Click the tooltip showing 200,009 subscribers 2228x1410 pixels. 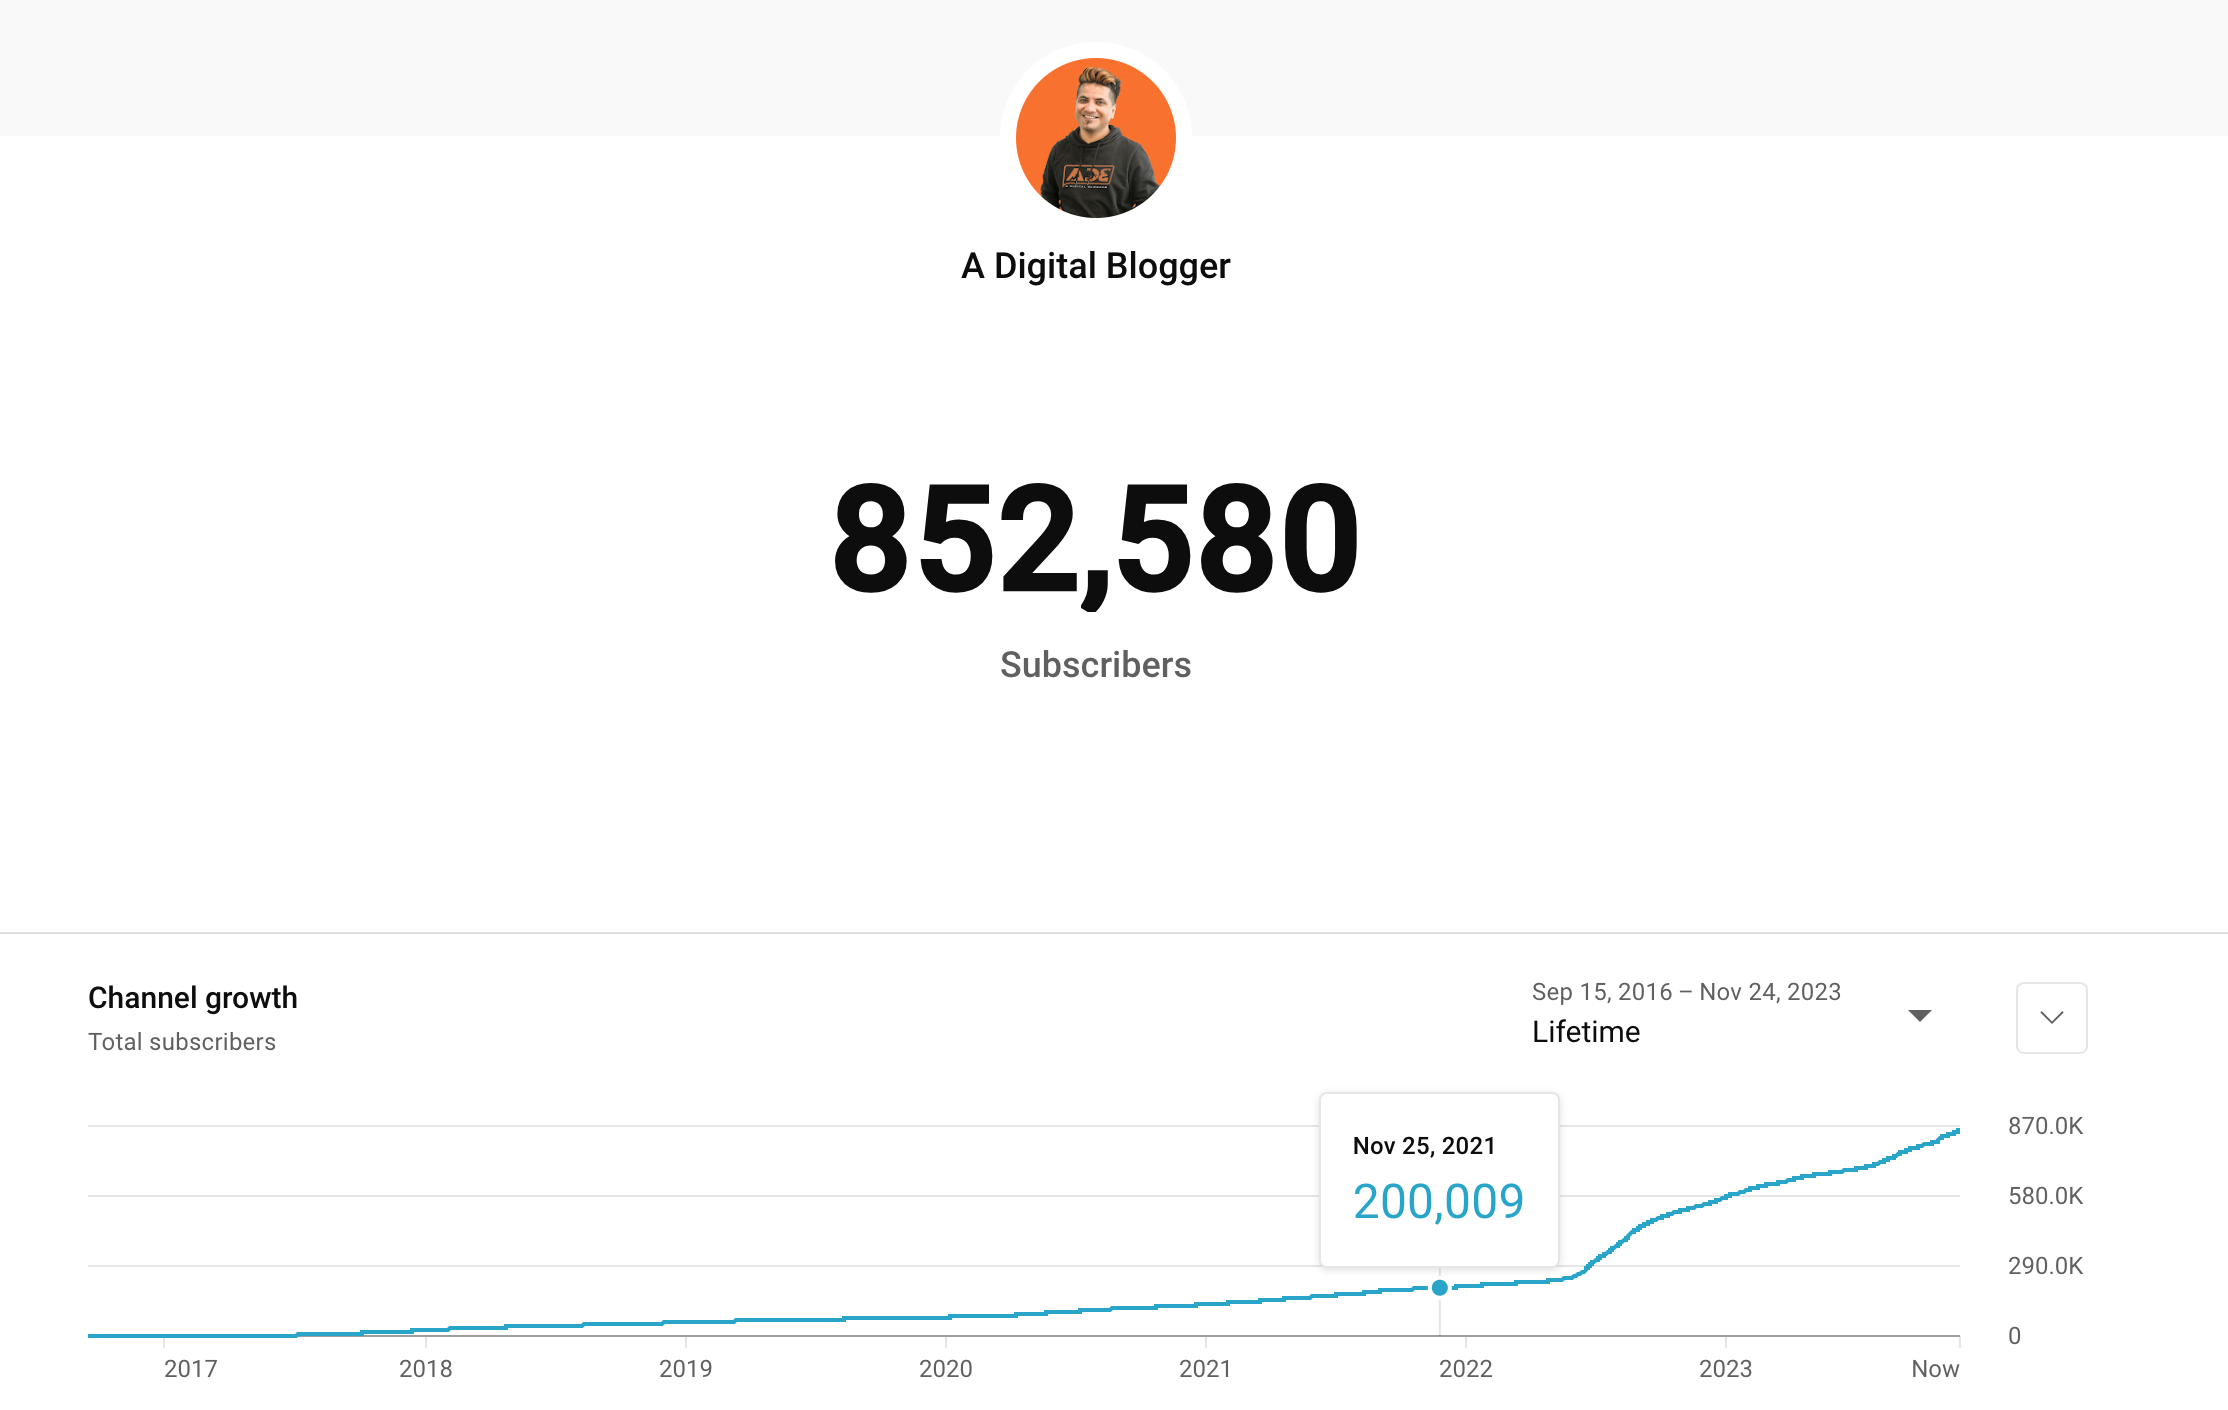(1438, 1200)
